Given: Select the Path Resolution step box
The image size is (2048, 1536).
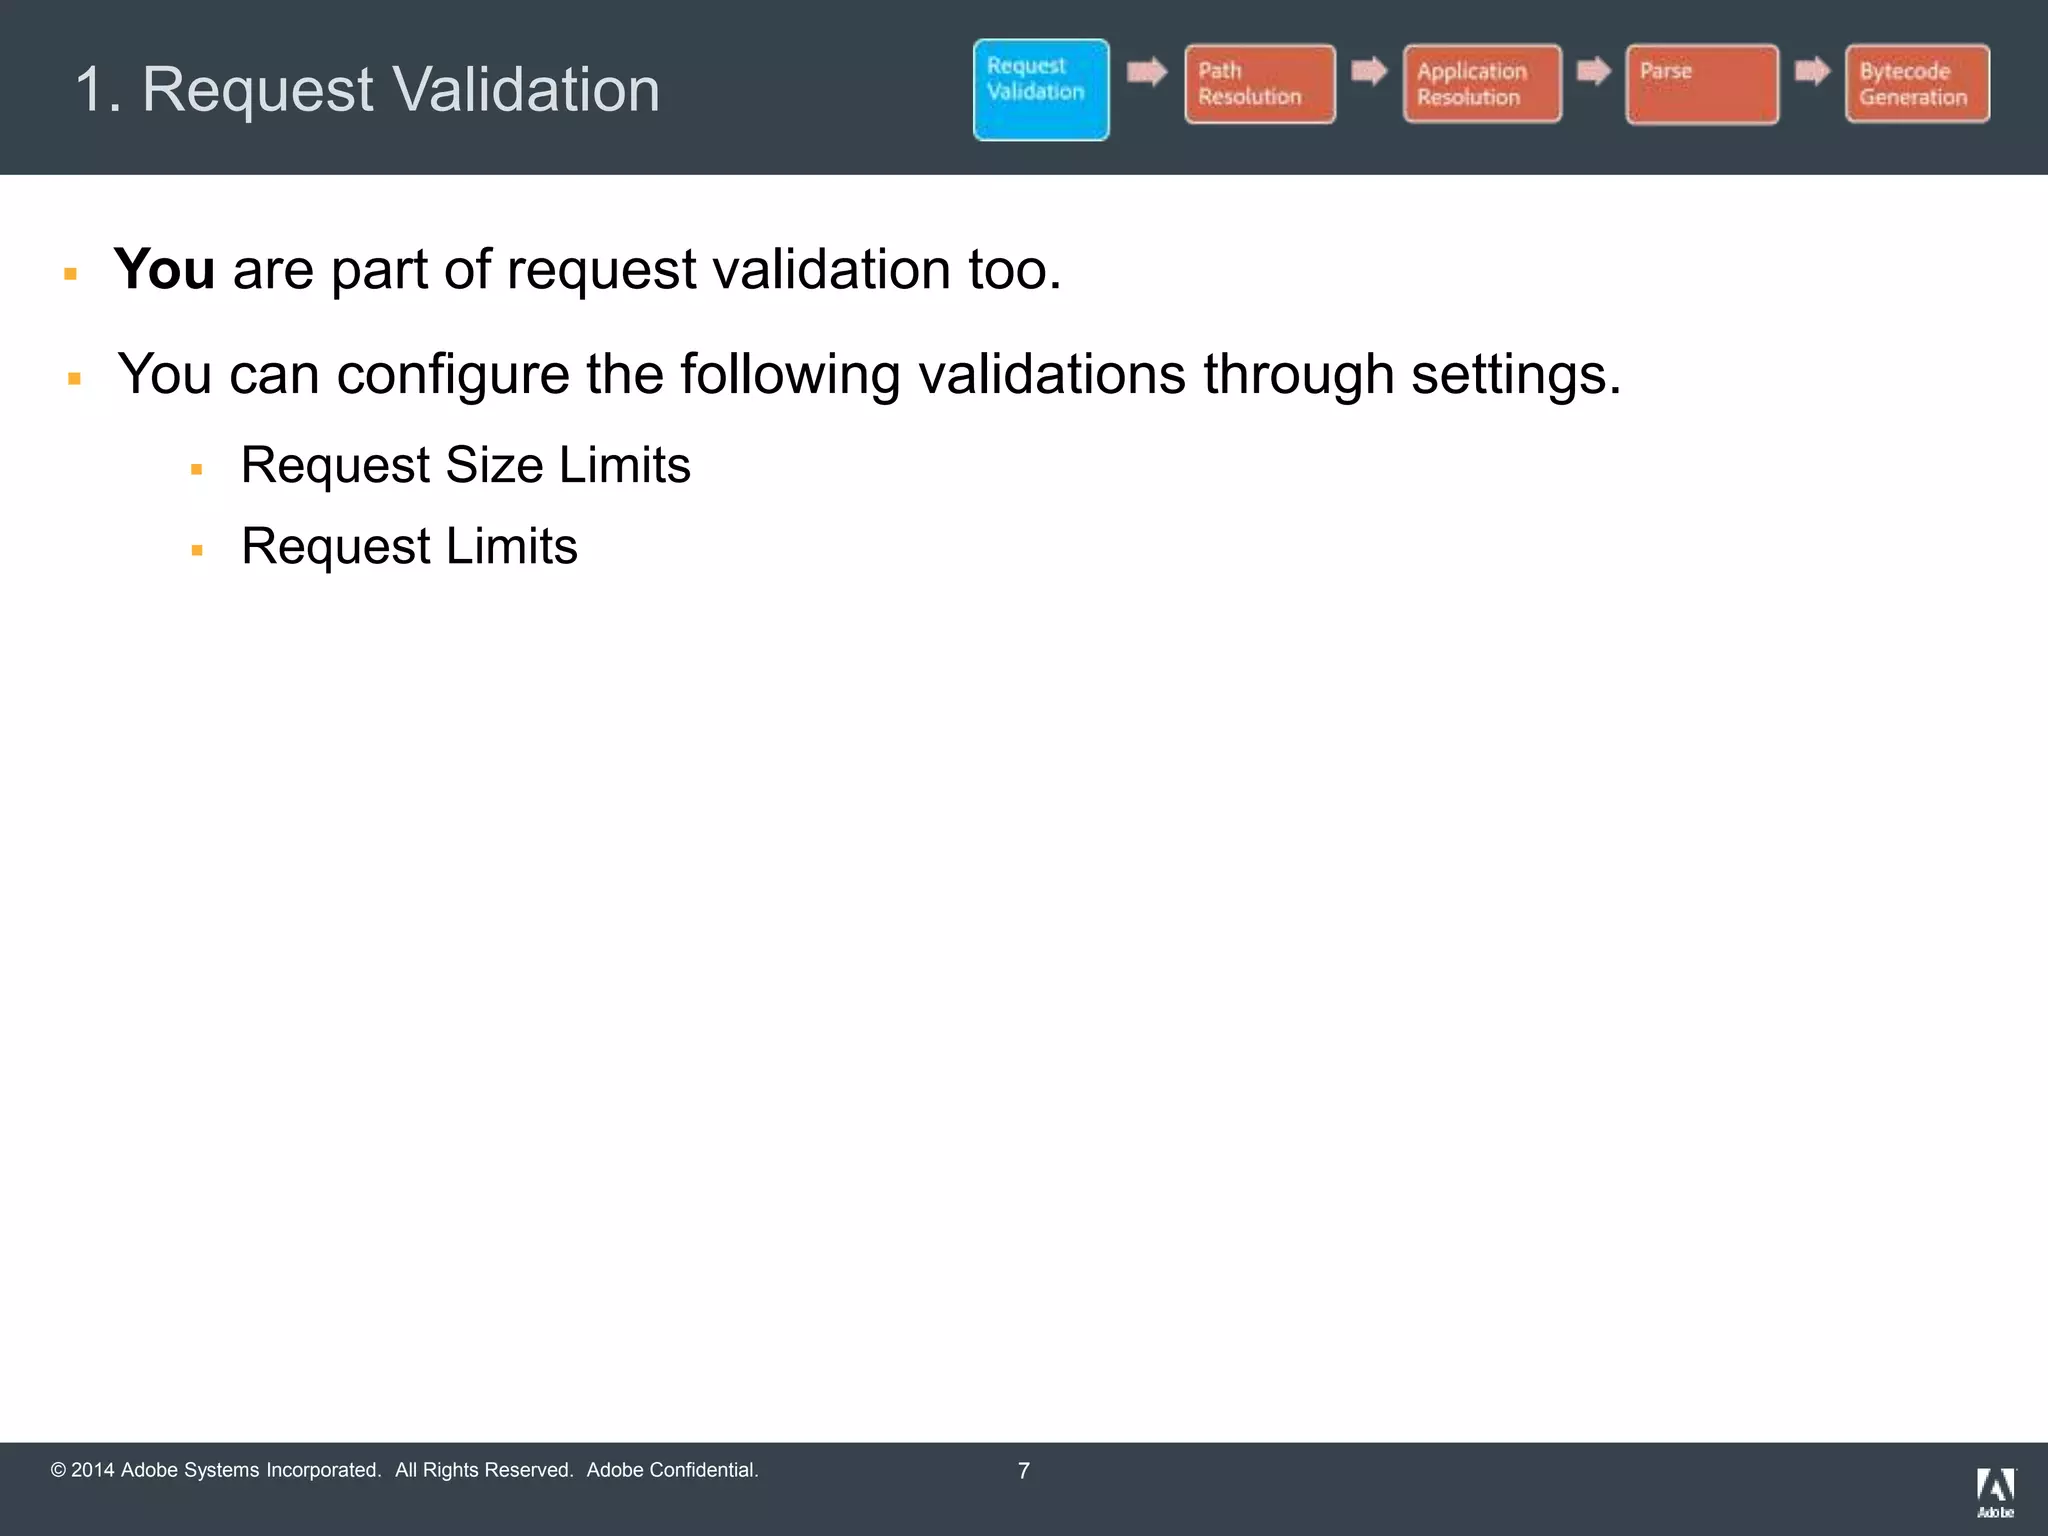Looking at the screenshot, I should tap(1260, 84).
